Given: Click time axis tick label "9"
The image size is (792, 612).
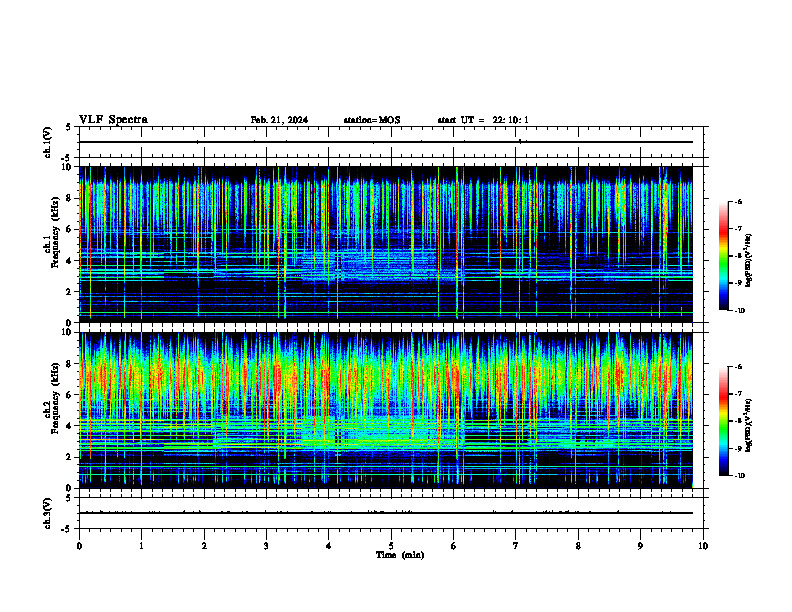Looking at the screenshot, I should point(640,546).
